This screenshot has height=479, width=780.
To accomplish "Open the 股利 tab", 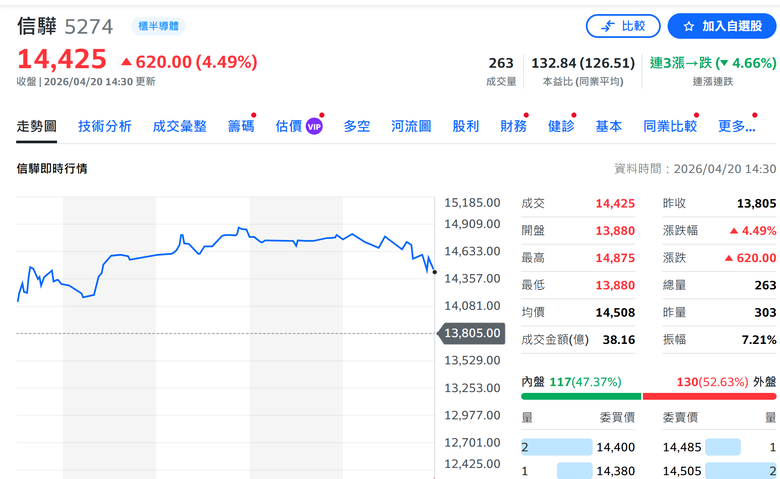I will [466, 126].
